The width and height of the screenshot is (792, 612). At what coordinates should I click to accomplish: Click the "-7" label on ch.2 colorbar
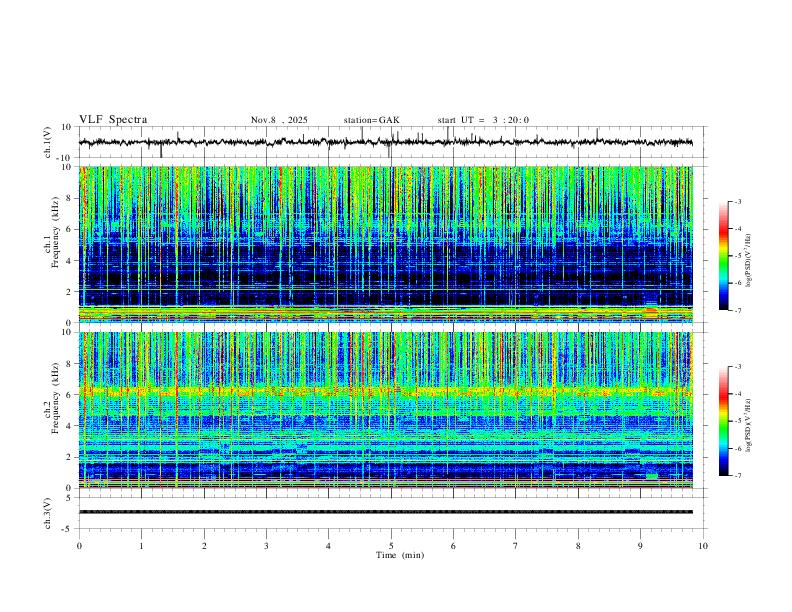(738, 476)
